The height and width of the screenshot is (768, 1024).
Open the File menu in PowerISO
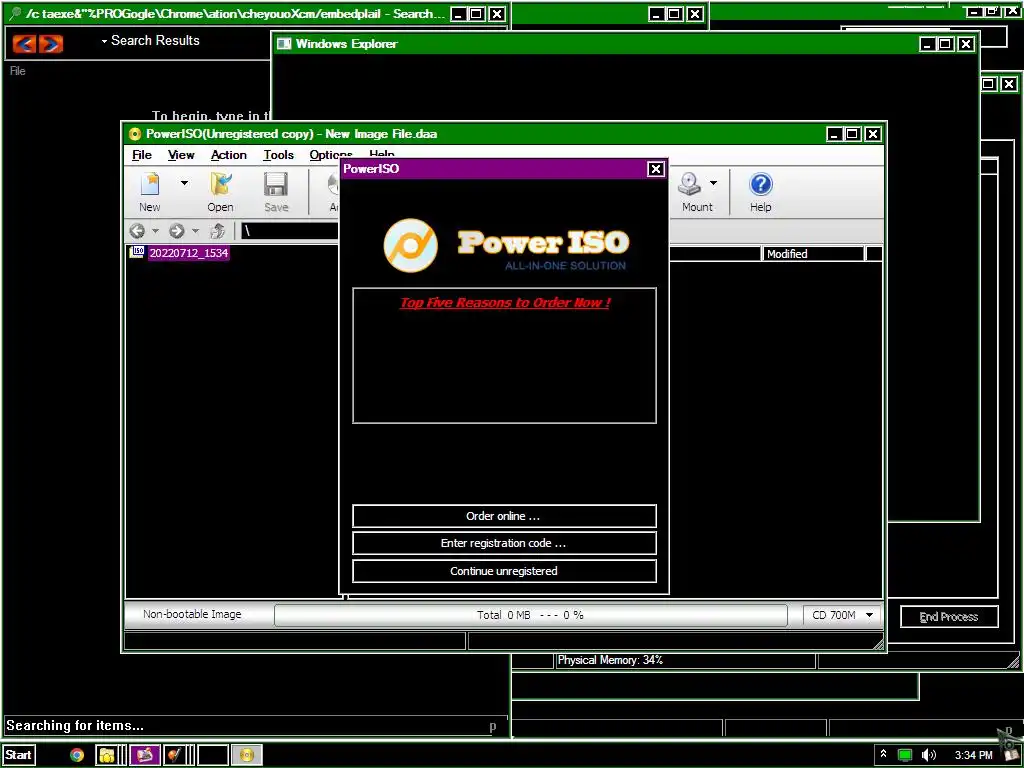142,155
